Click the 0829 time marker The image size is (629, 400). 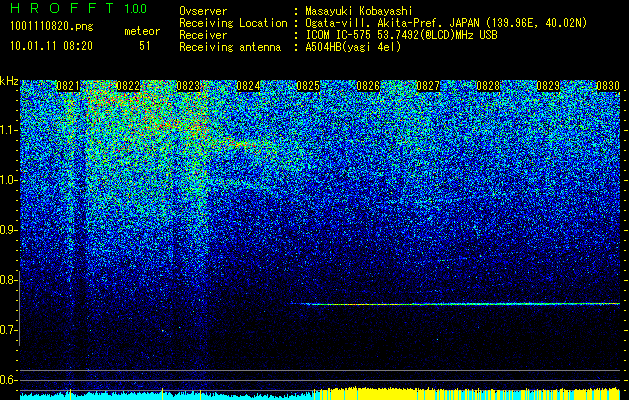548,86
